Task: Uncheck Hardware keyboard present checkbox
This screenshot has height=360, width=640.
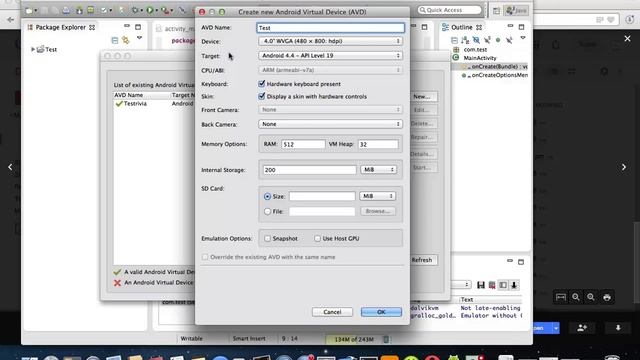Action: tap(262, 83)
